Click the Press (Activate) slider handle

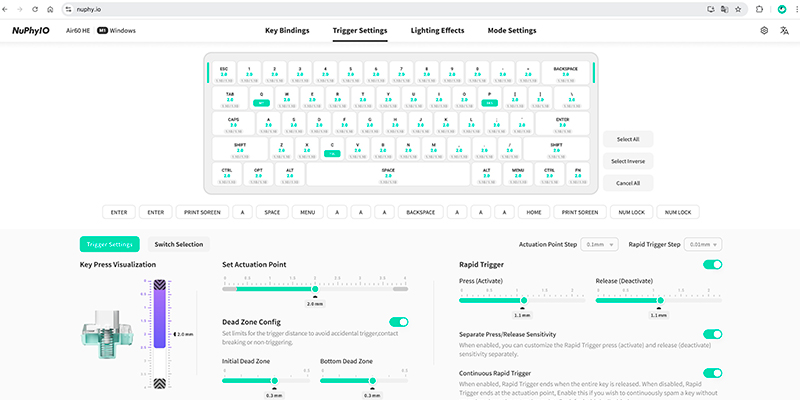523,301
